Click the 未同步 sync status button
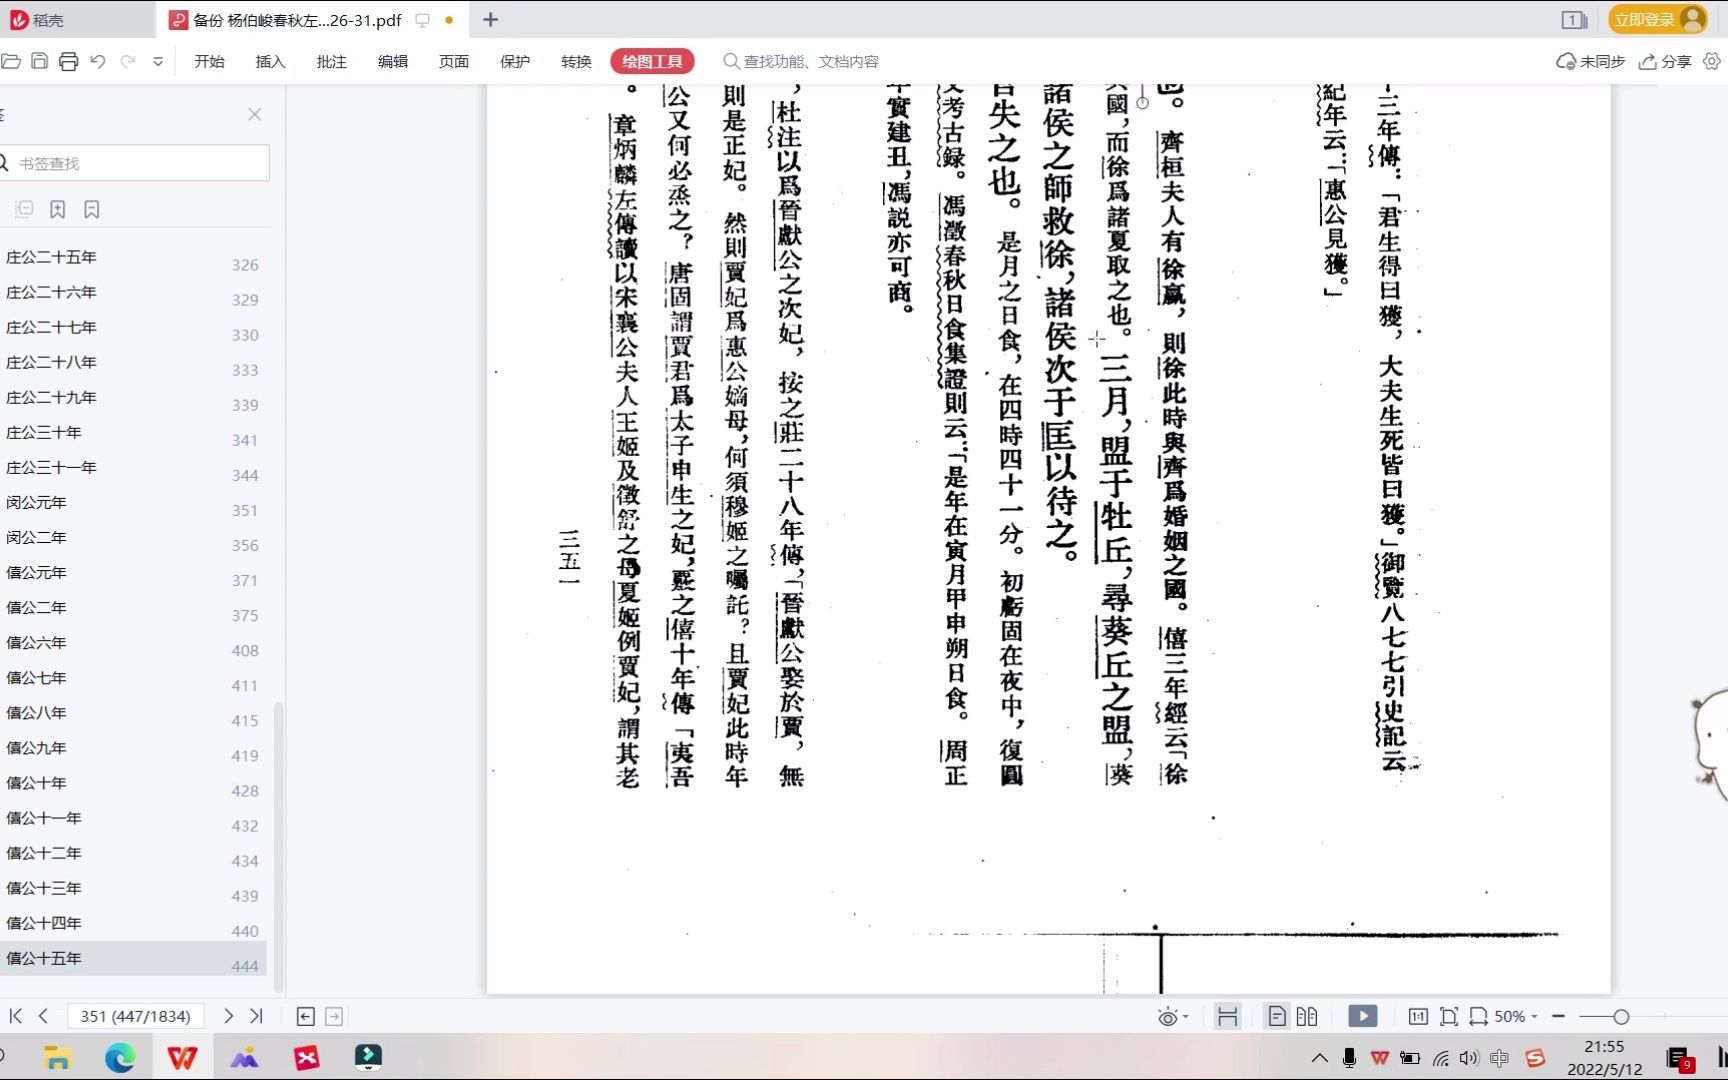This screenshot has width=1728, height=1080. [x=1590, y=61]
